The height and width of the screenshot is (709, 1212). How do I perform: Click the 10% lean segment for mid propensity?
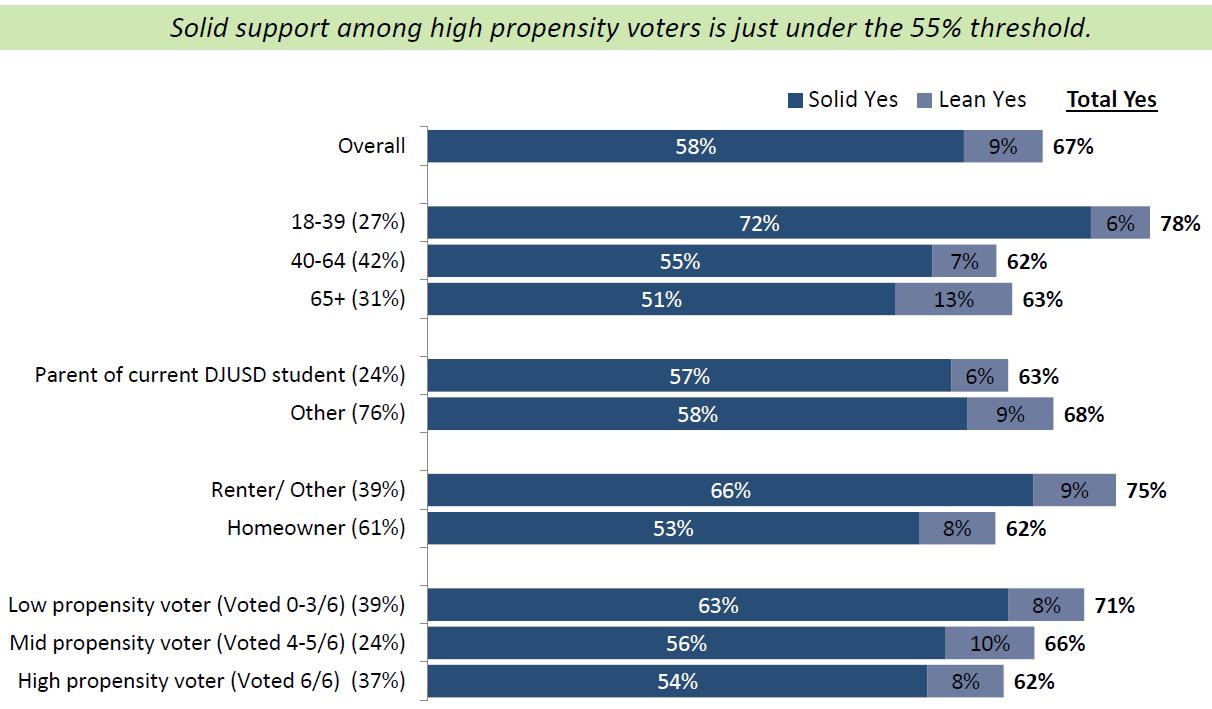coord(989,643)
